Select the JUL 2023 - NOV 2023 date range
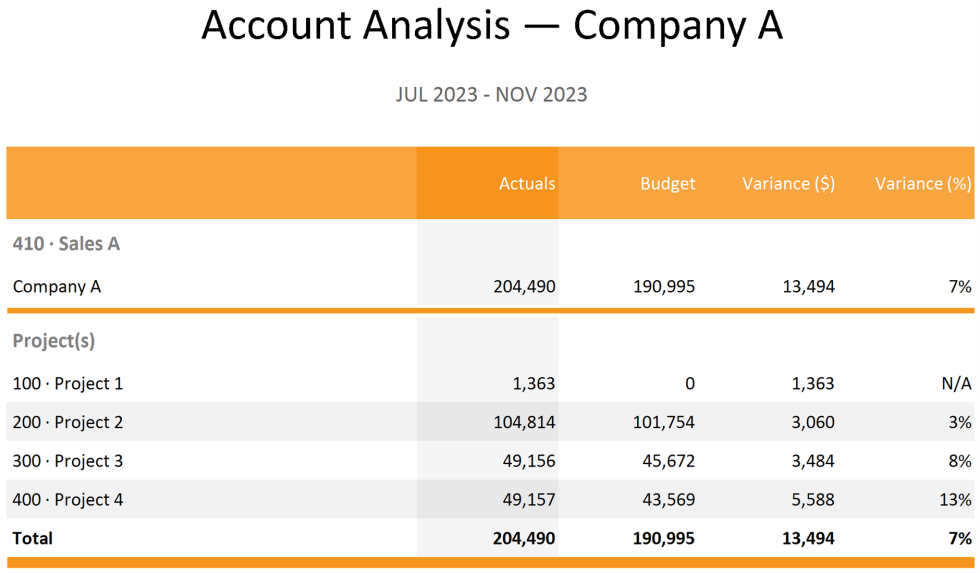Viewport: 980px width, 573px height. pyautogui.click(x=491, y=95)
